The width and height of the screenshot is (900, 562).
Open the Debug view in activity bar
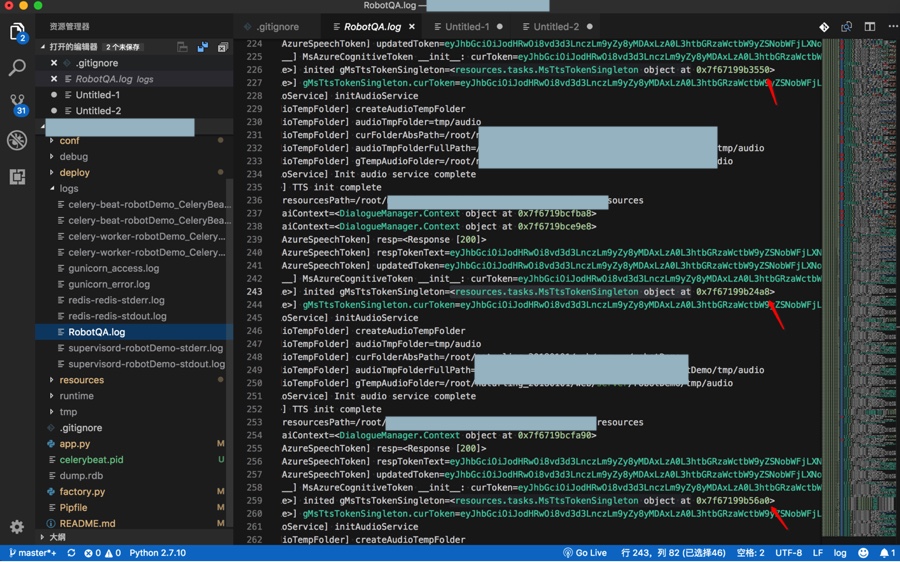tap(17, 140)
